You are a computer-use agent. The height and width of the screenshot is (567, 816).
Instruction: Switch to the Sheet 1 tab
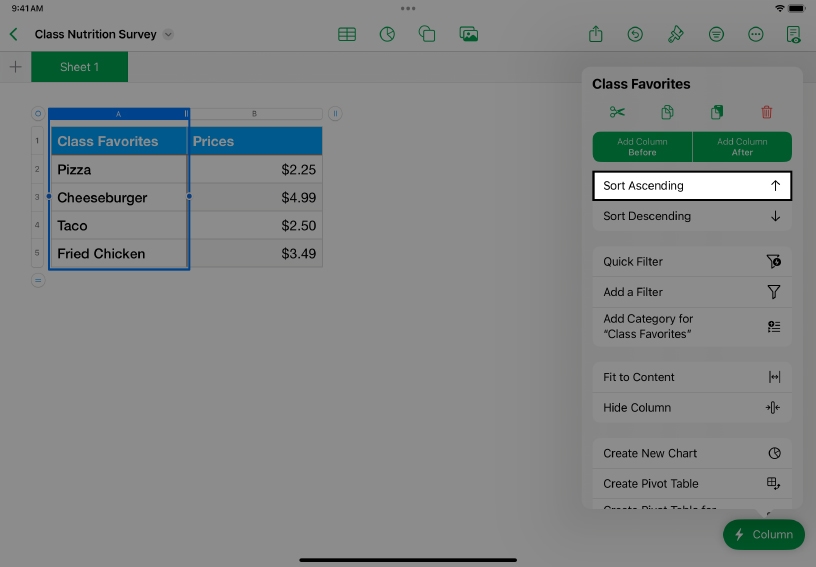pos(80,67)
